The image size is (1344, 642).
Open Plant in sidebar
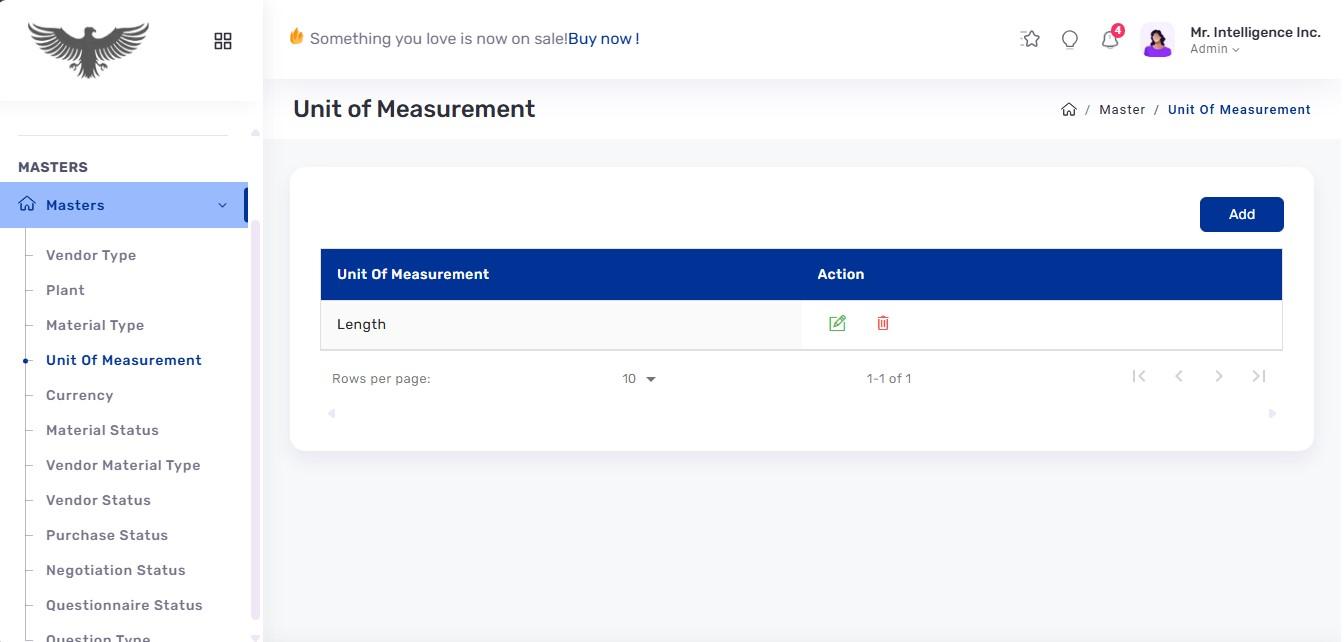click(x=65, y=290)
